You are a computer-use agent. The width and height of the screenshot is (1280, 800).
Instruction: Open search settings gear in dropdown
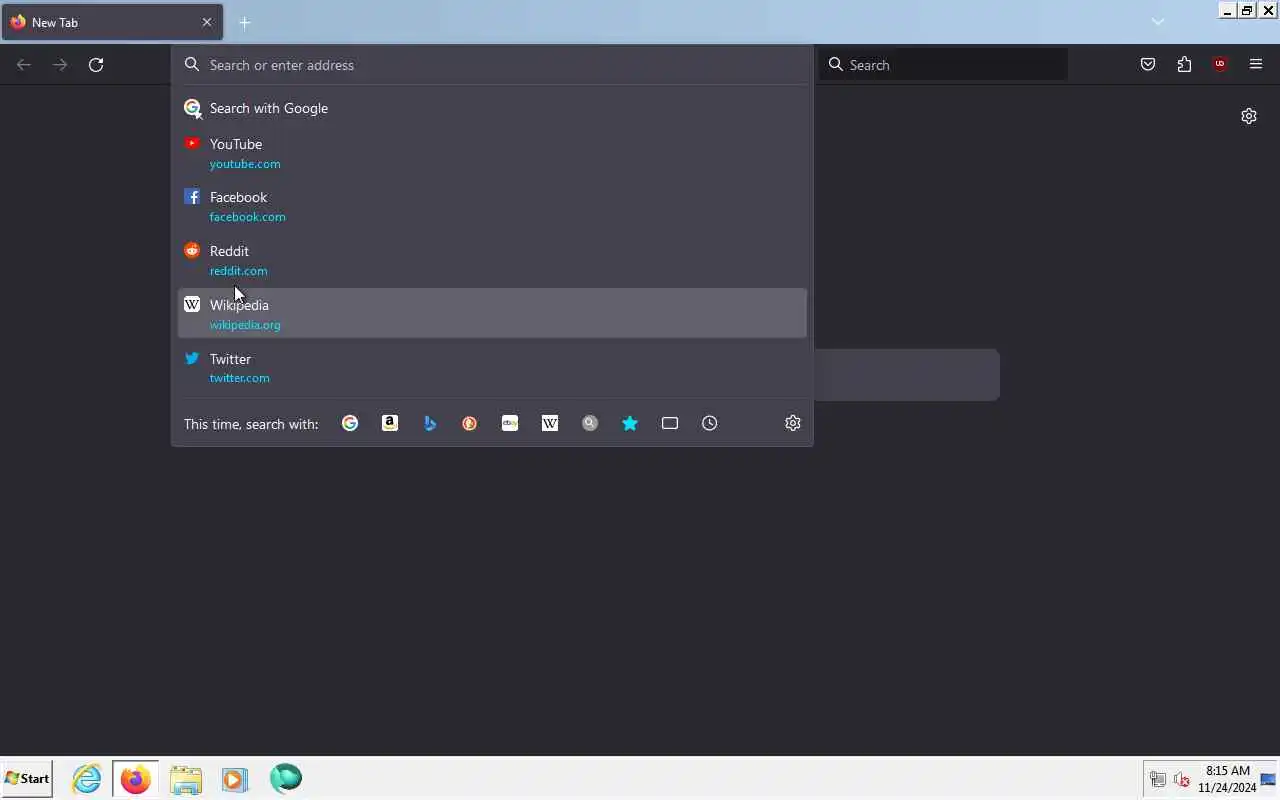click(x=793, y=423)
